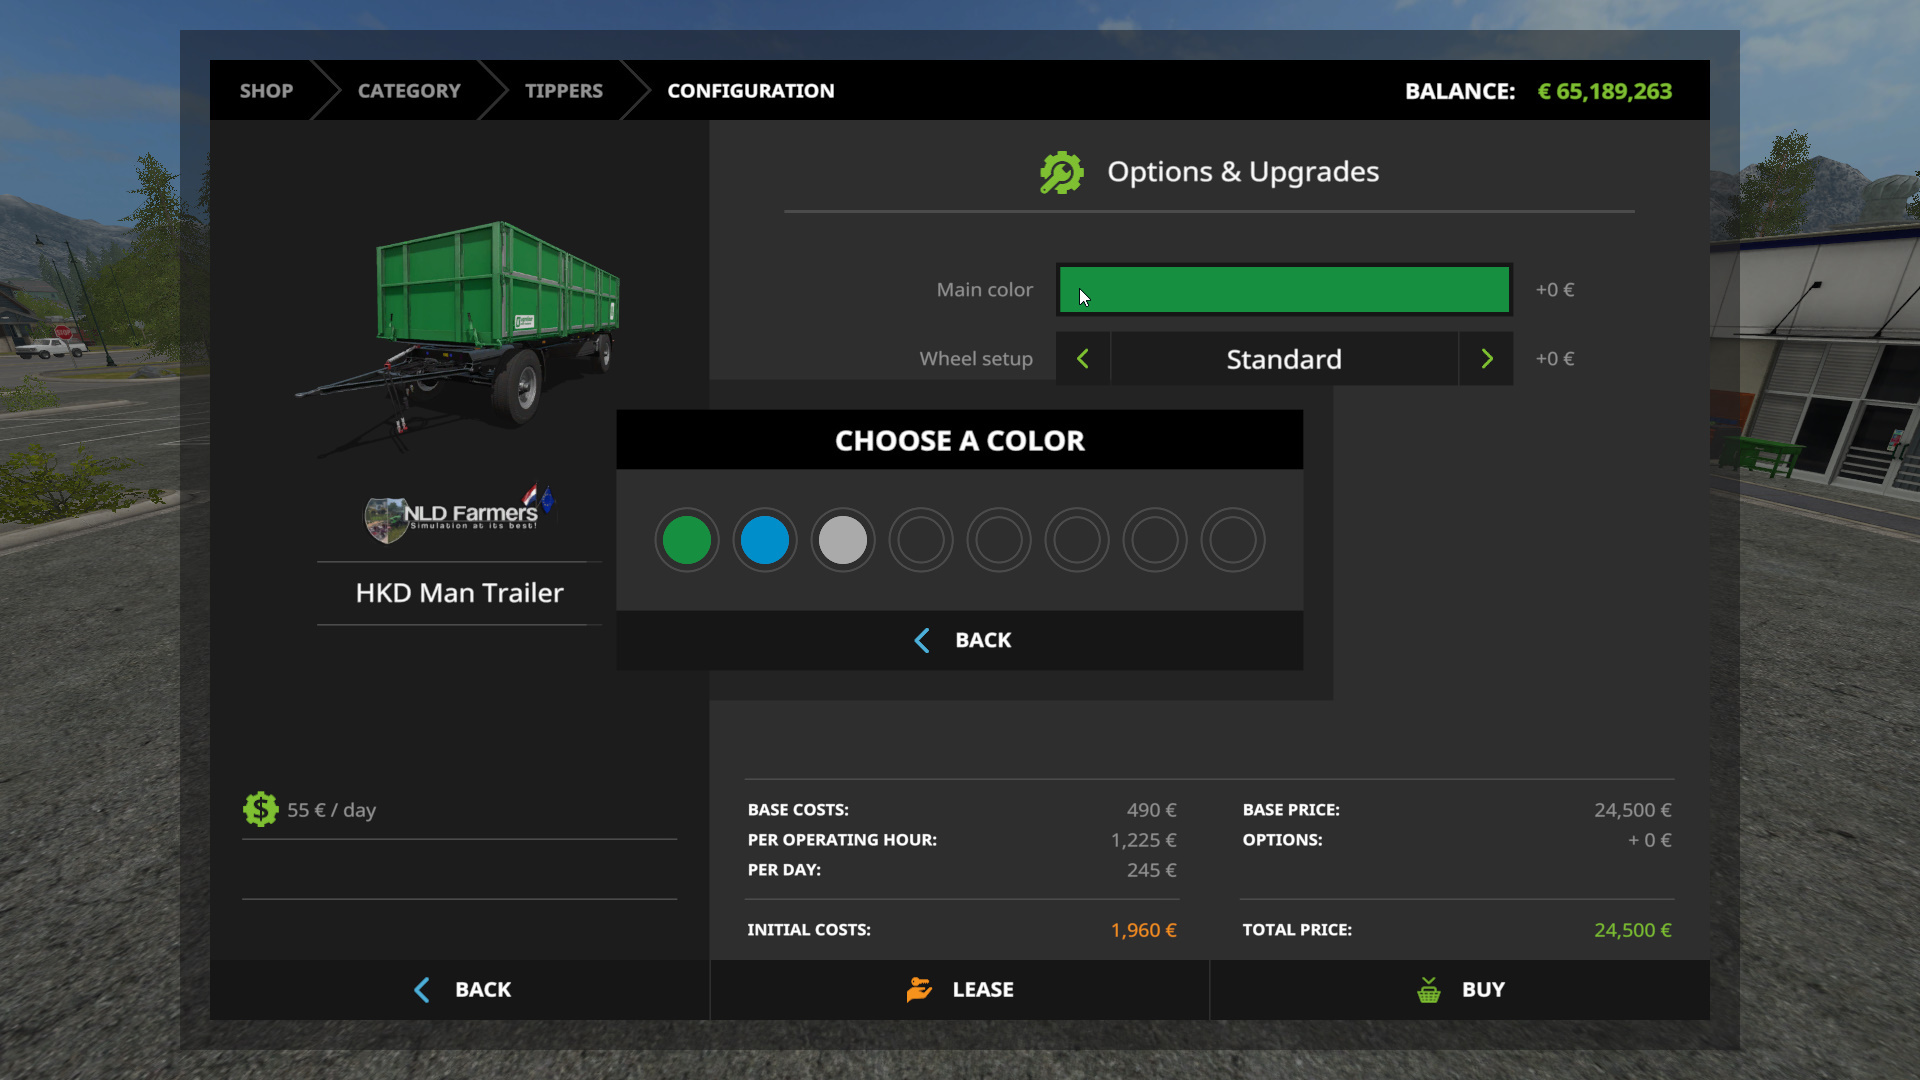Click the Options & Upgrades wrench gear icon
This screenshot has height=1080, width=1920.
1061,172
